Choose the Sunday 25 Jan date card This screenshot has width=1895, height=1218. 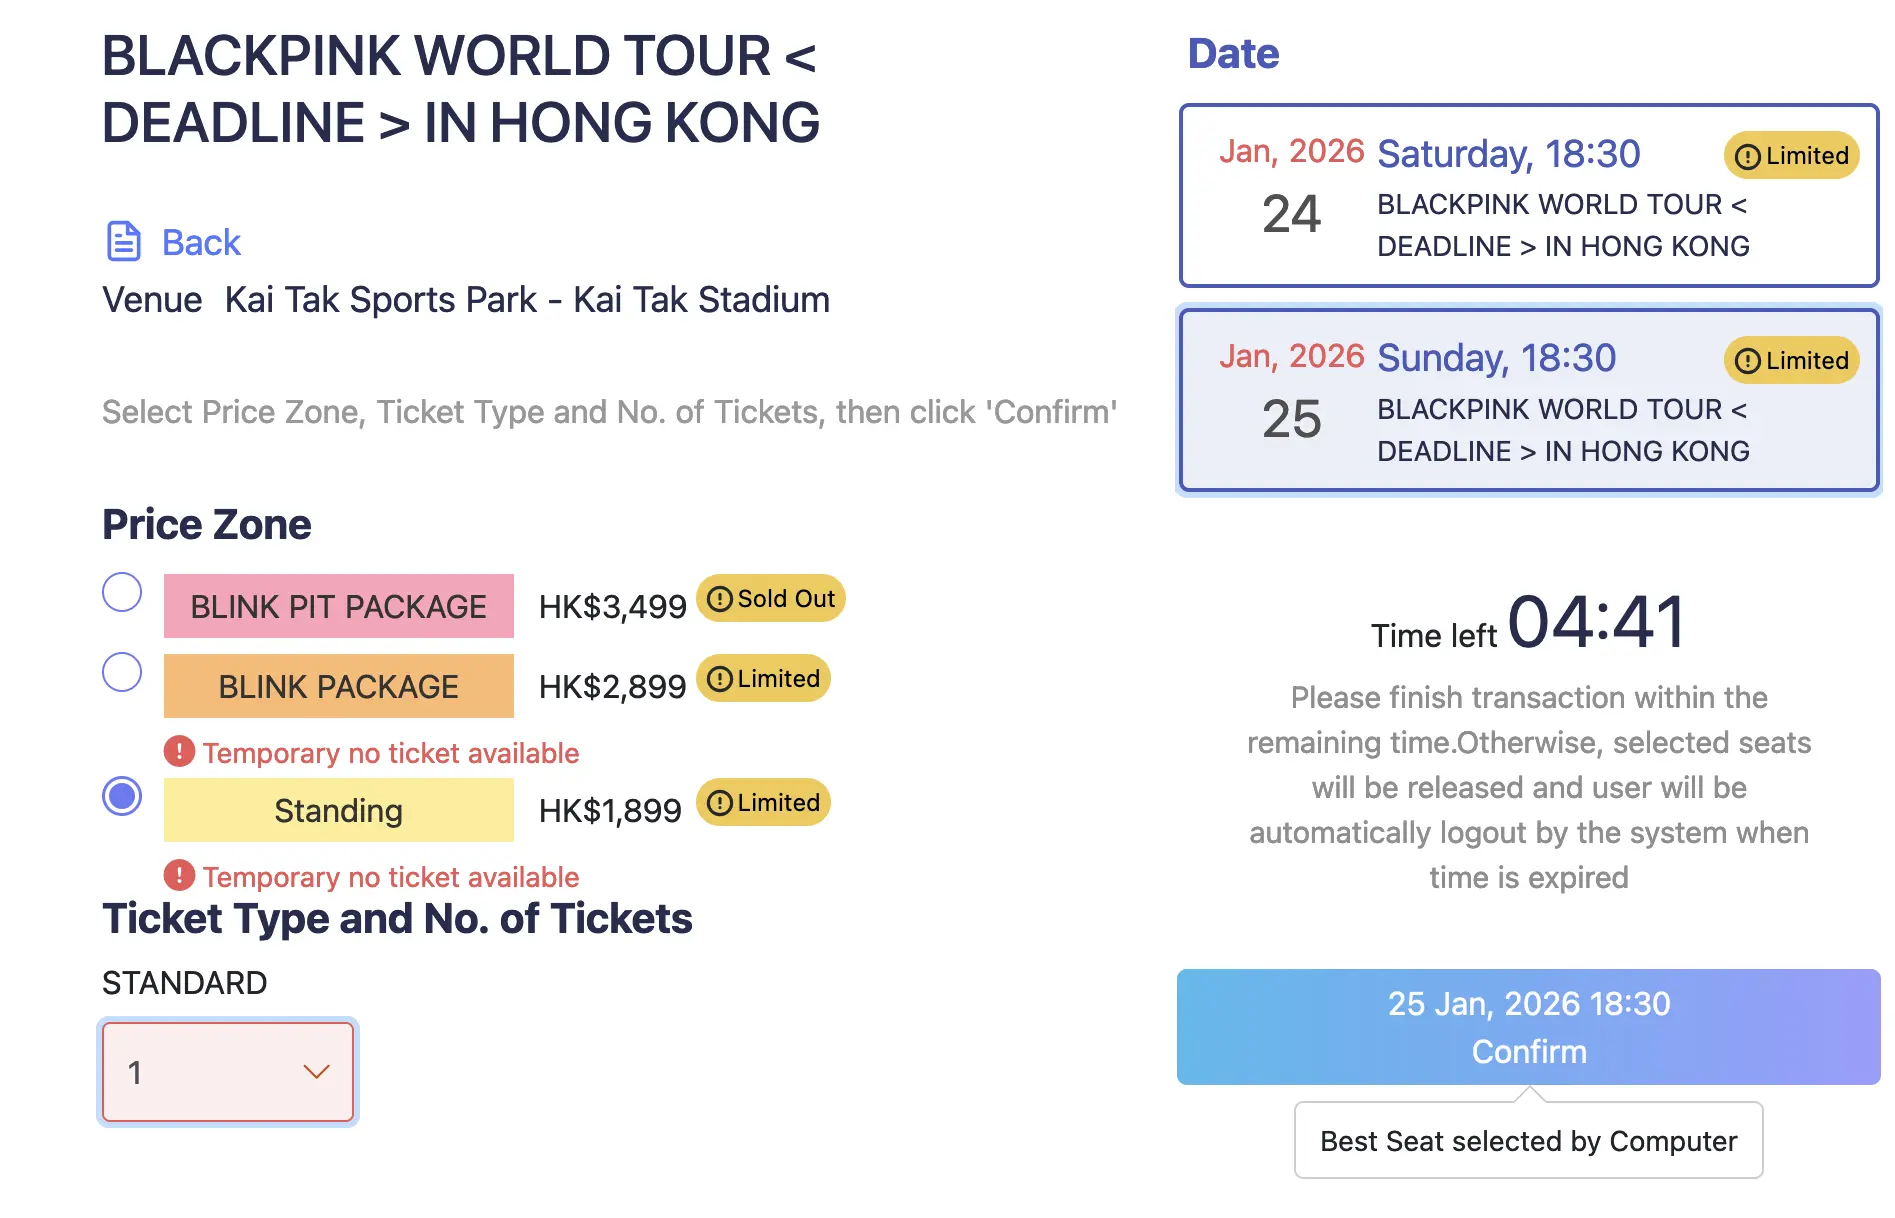tap(1528, 400)
